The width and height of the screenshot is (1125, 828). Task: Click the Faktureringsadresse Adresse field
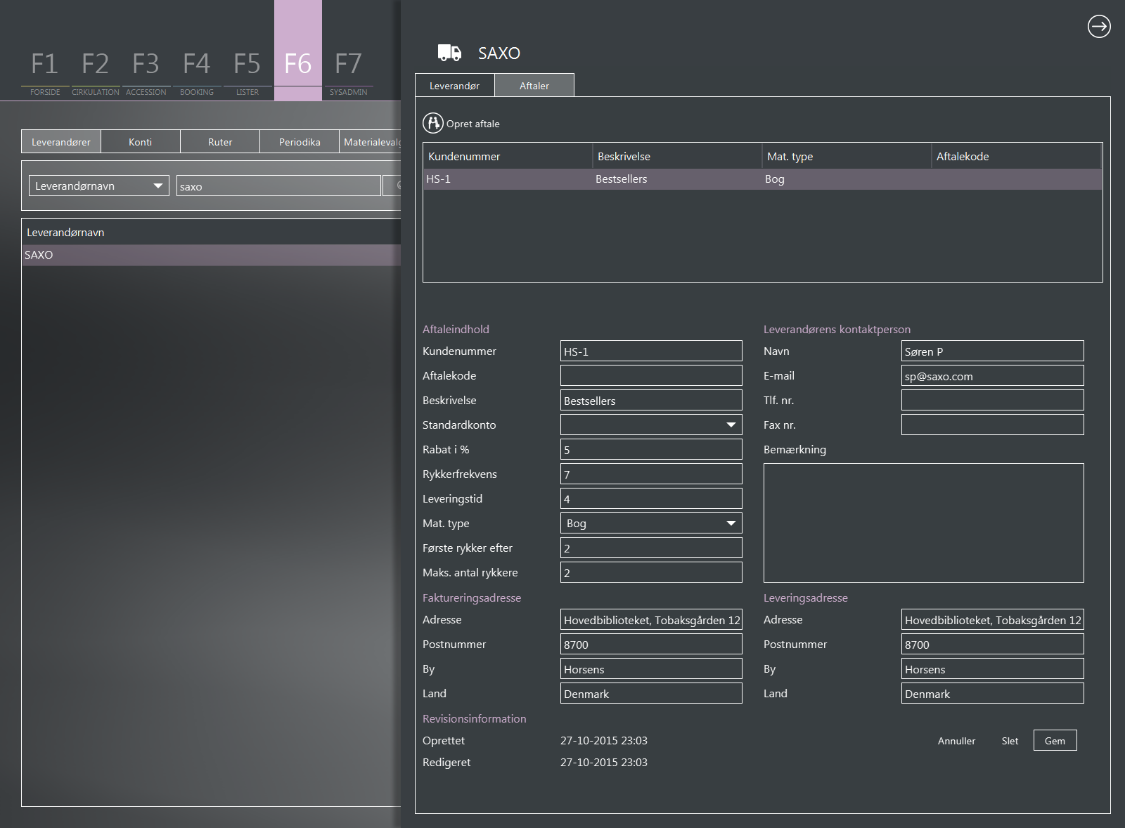click(651, 619)
